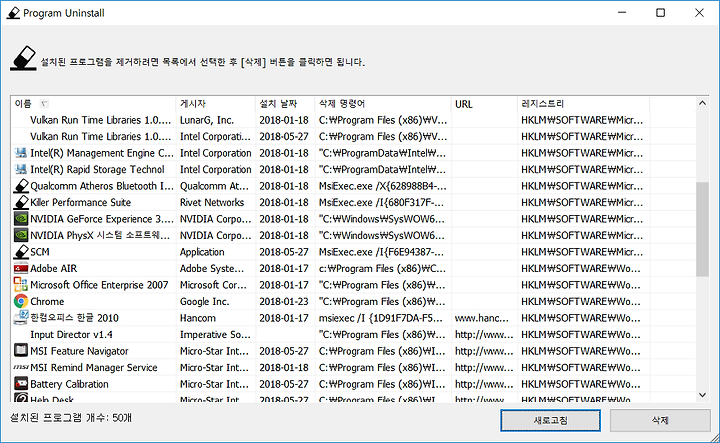Viewport: 720px width, 443px height.
Task: Click the Battery Calibration icon
Action: [x=21, y=383]
